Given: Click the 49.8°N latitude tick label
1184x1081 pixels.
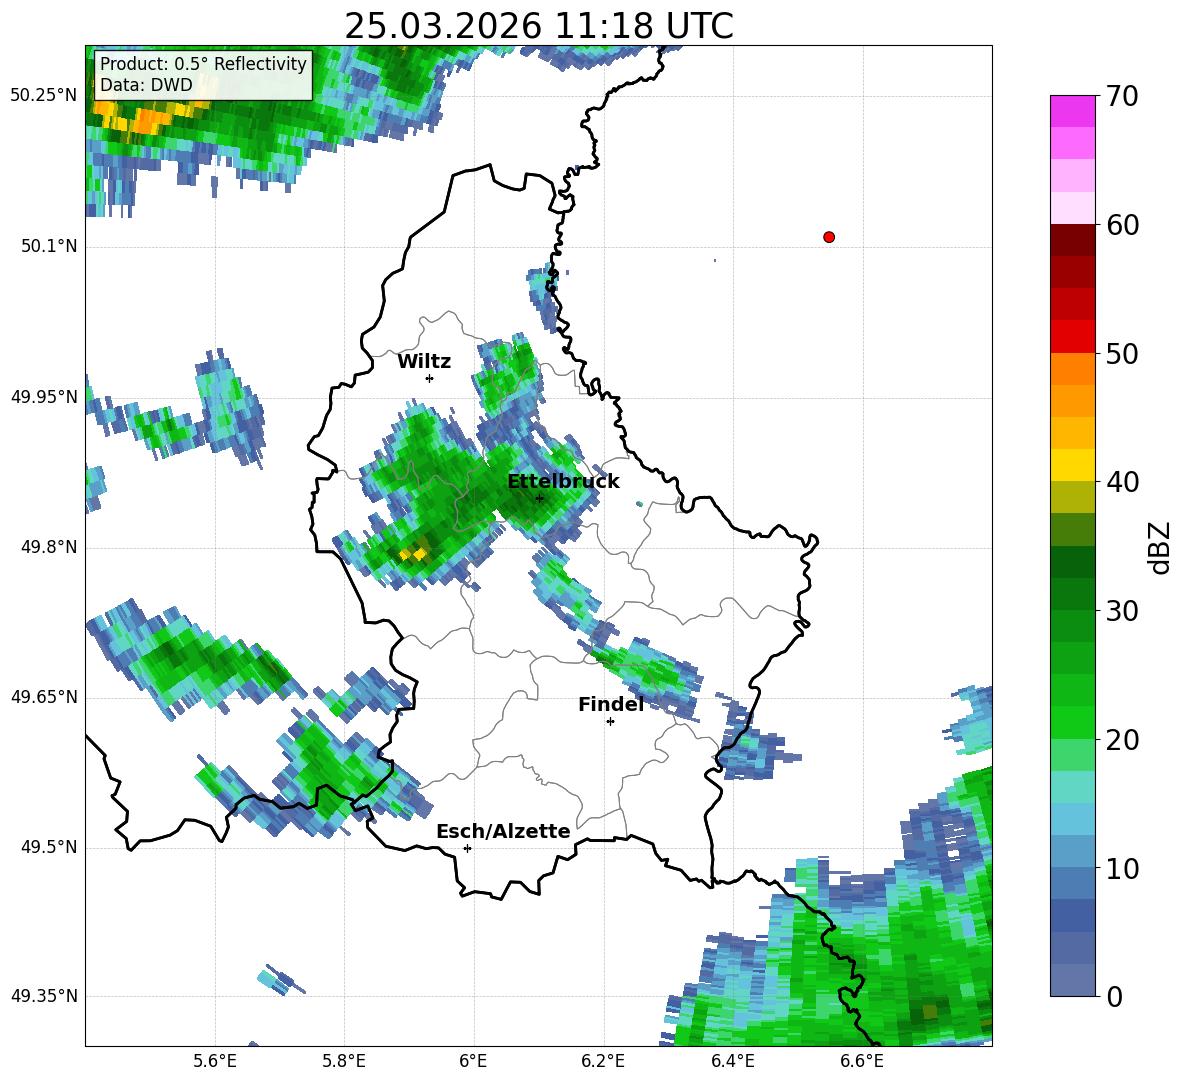Looking at the screenshot, I should point(49,547).
